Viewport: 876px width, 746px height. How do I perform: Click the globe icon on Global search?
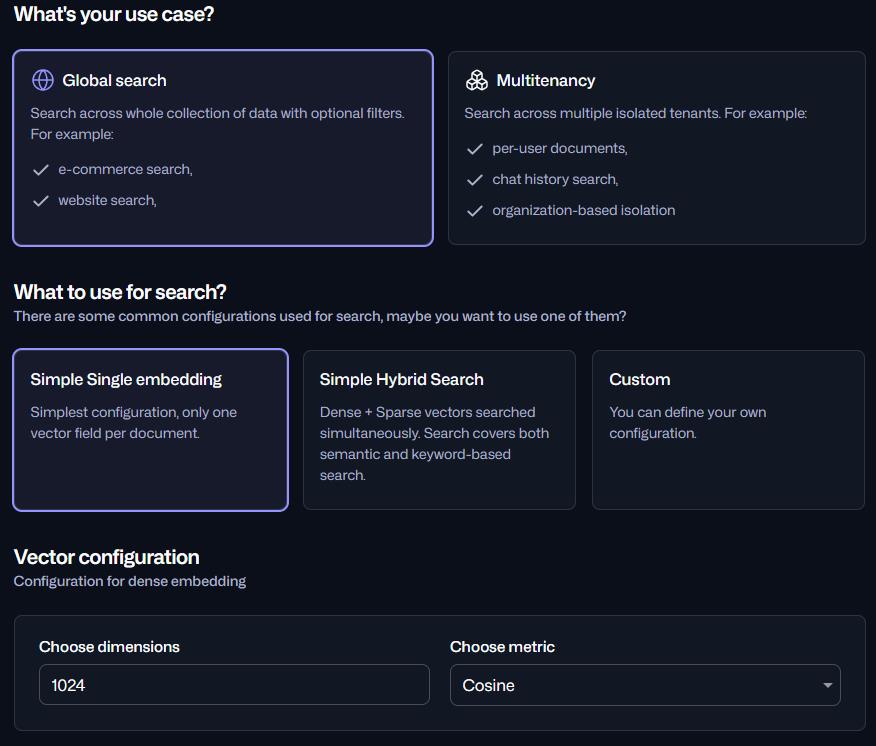(x=43, y=80)
